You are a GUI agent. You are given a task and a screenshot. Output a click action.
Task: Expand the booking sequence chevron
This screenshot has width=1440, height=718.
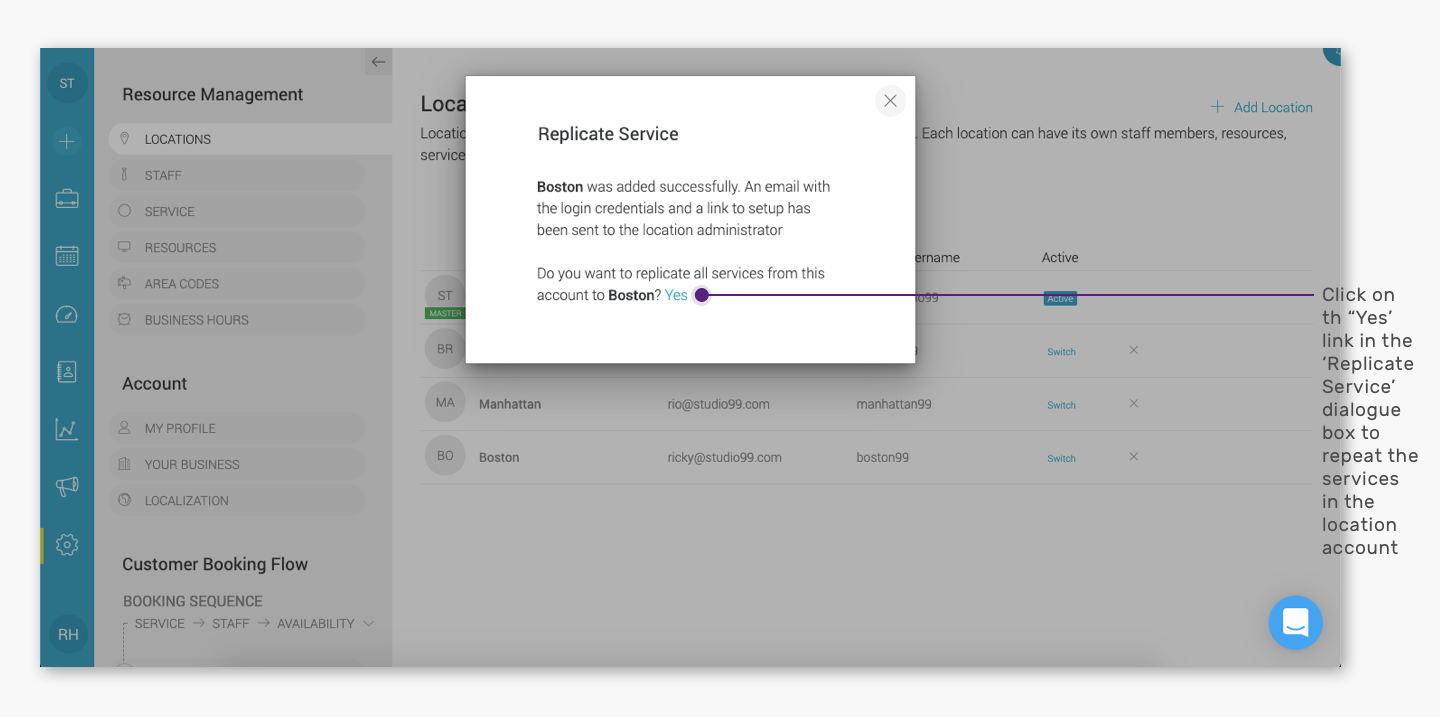point(368,624)
